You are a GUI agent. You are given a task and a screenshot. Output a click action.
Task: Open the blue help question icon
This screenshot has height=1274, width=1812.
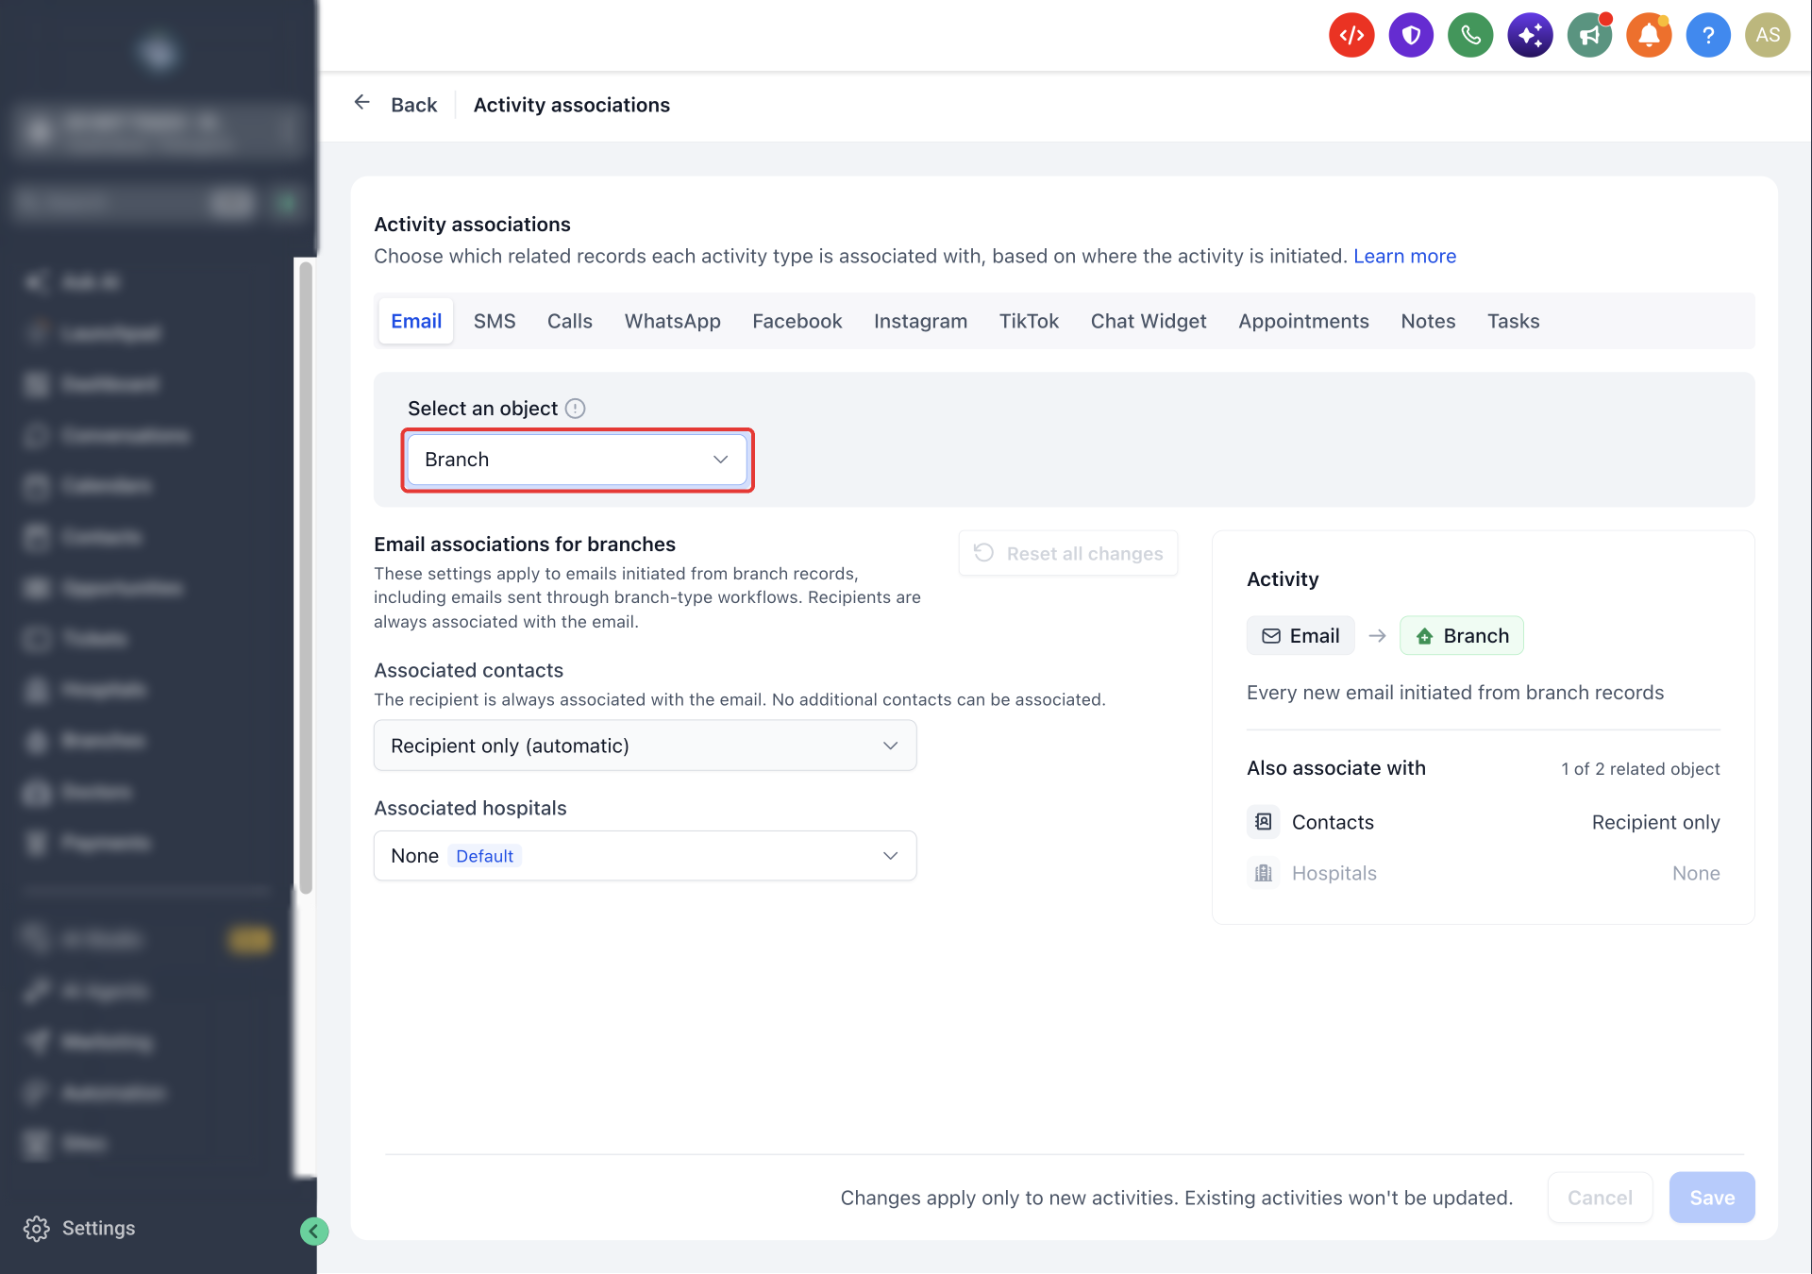[x=1708, y=36]
